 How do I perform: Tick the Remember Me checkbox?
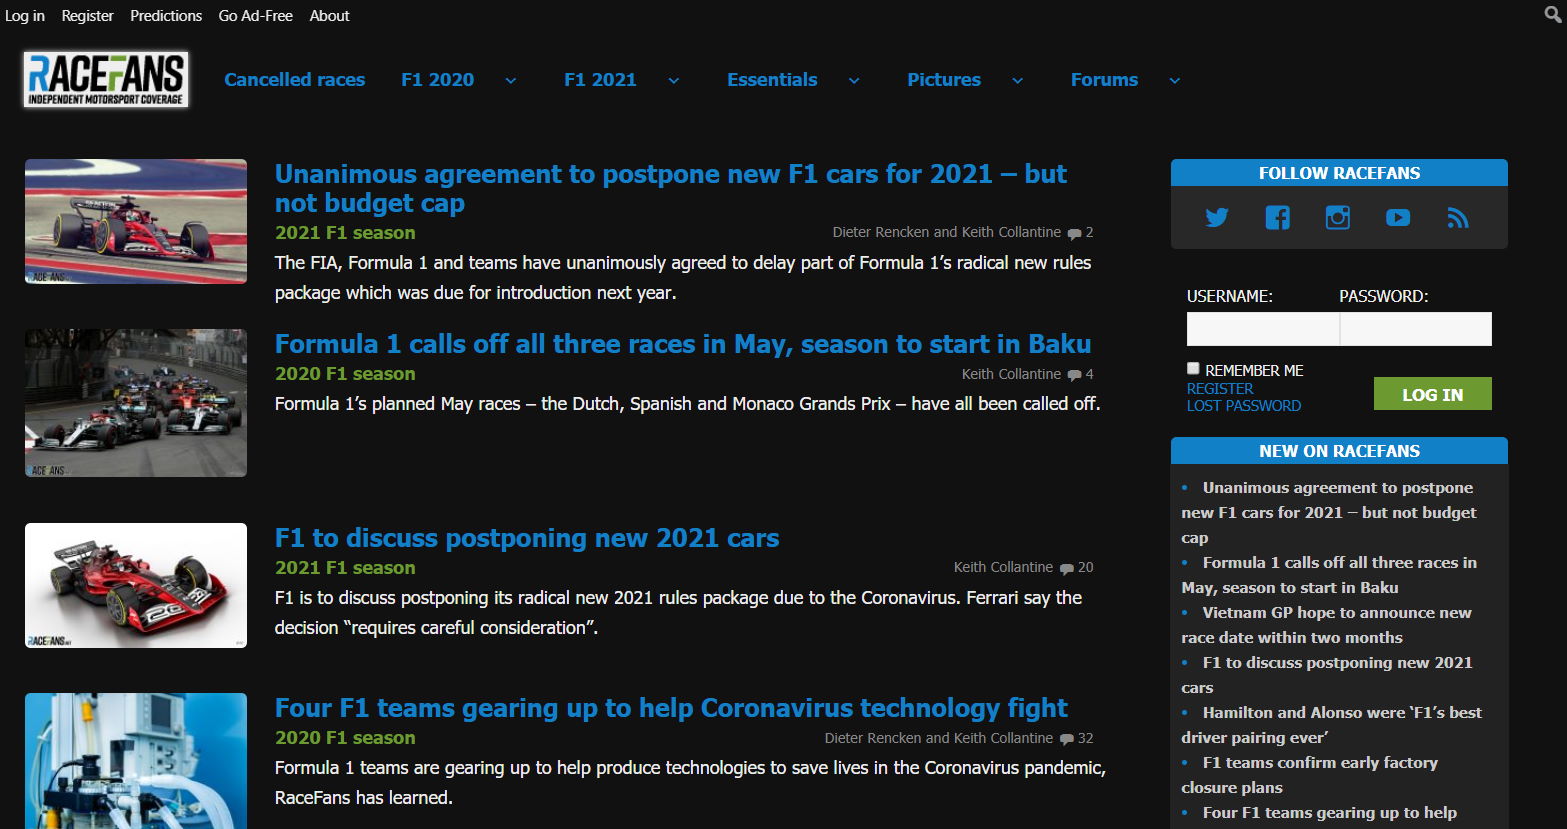click(1193, 368)
